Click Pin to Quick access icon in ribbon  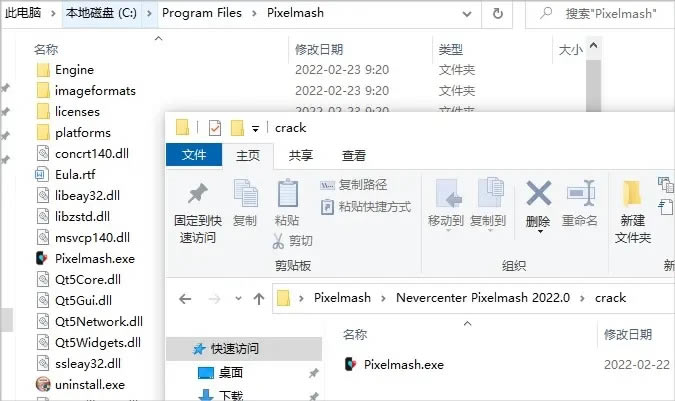click(x=198, y=193)
